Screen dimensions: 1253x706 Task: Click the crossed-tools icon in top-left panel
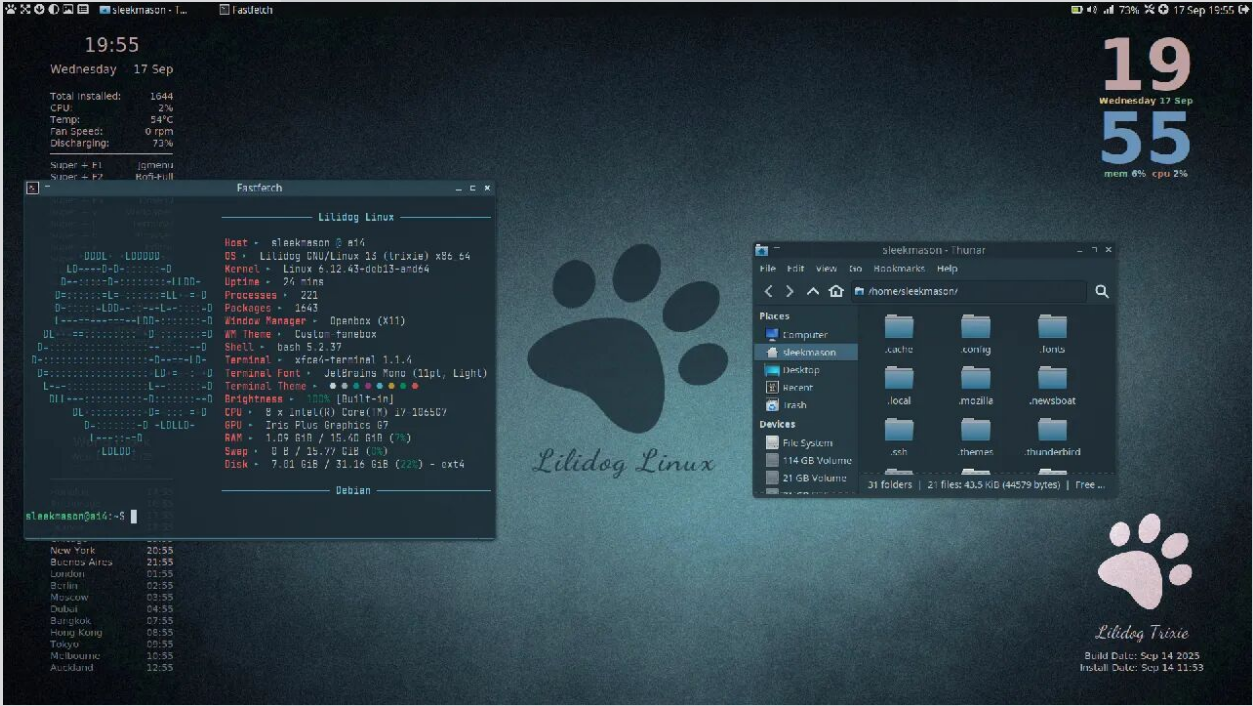(x=25, y=9)
